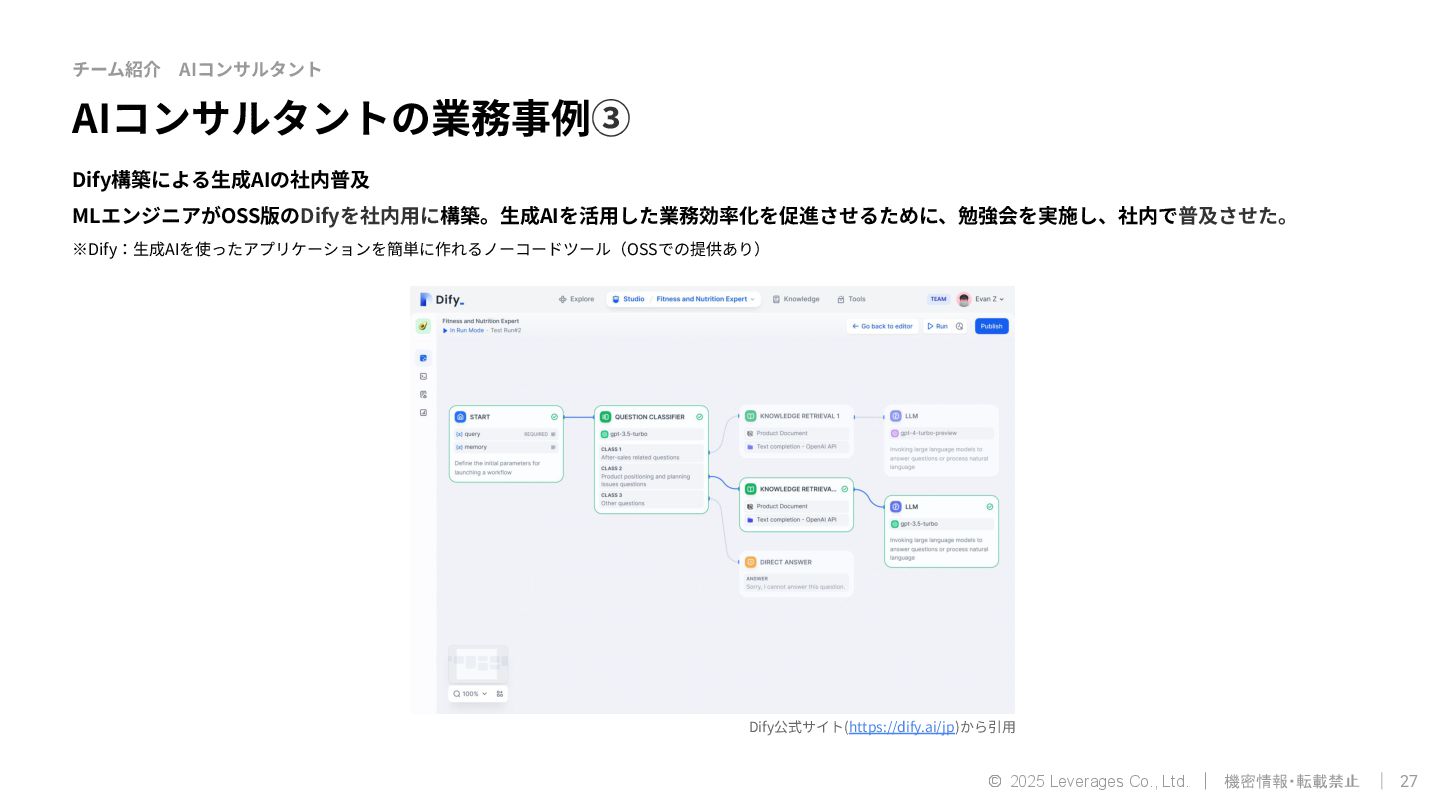Screen dimensions: 1440x810
Task: Select the workflow orchestrate icon in the left sidebar
Action: tap(423, 358)
